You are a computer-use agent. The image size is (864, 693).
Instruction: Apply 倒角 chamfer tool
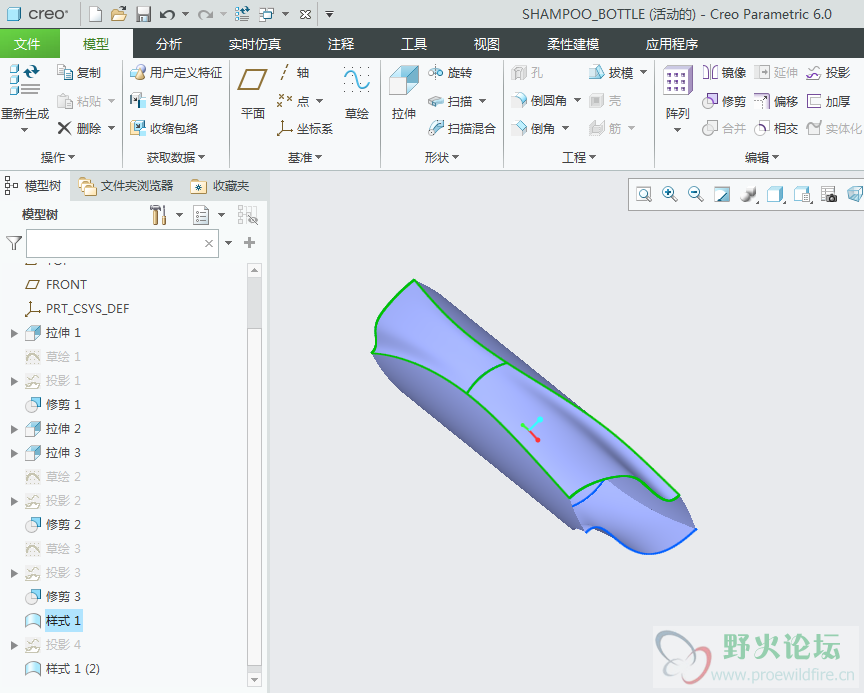tap(533, 128)
